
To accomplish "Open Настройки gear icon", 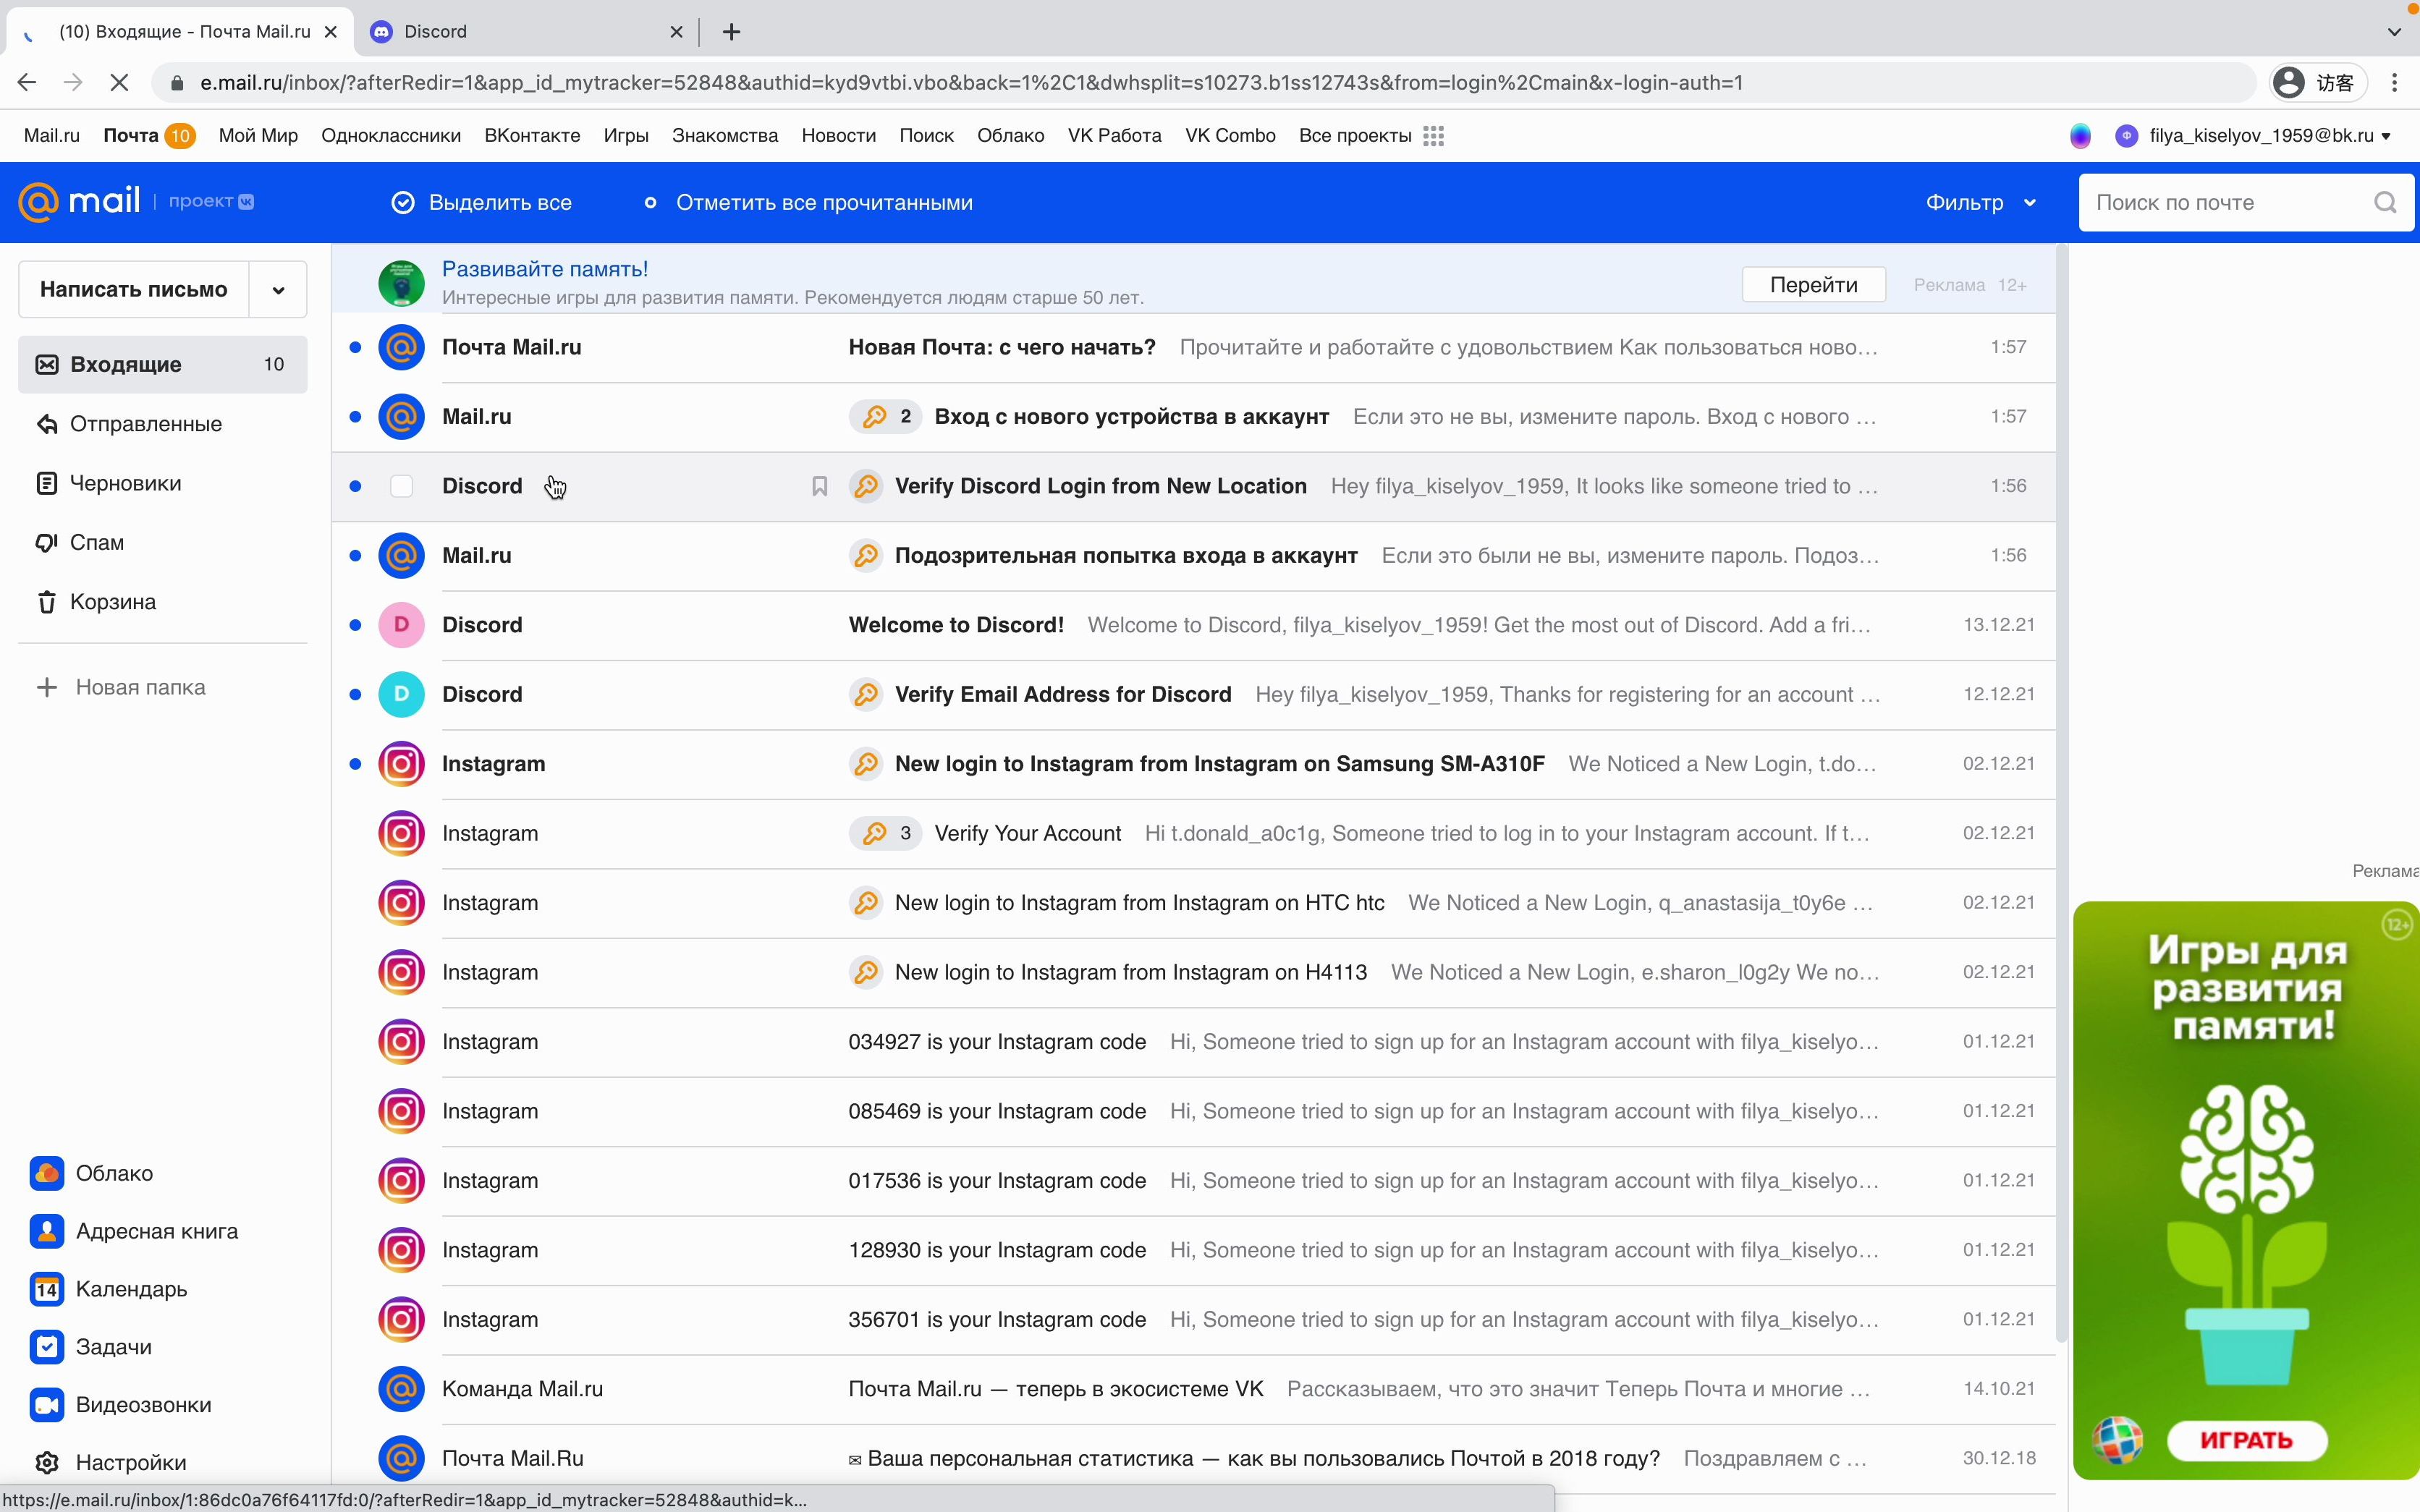I will 47,1463.
